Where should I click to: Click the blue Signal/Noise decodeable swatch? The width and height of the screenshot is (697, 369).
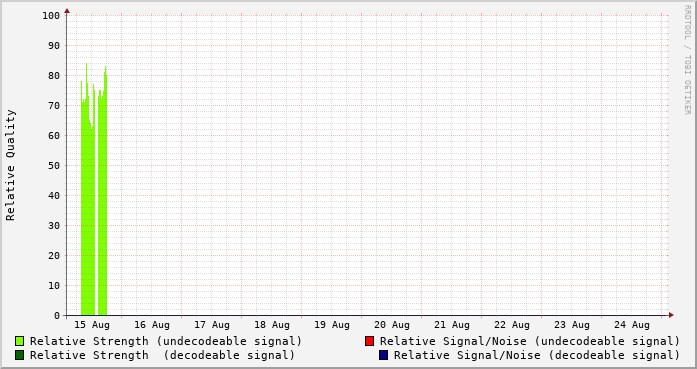(x=383, y=355)
